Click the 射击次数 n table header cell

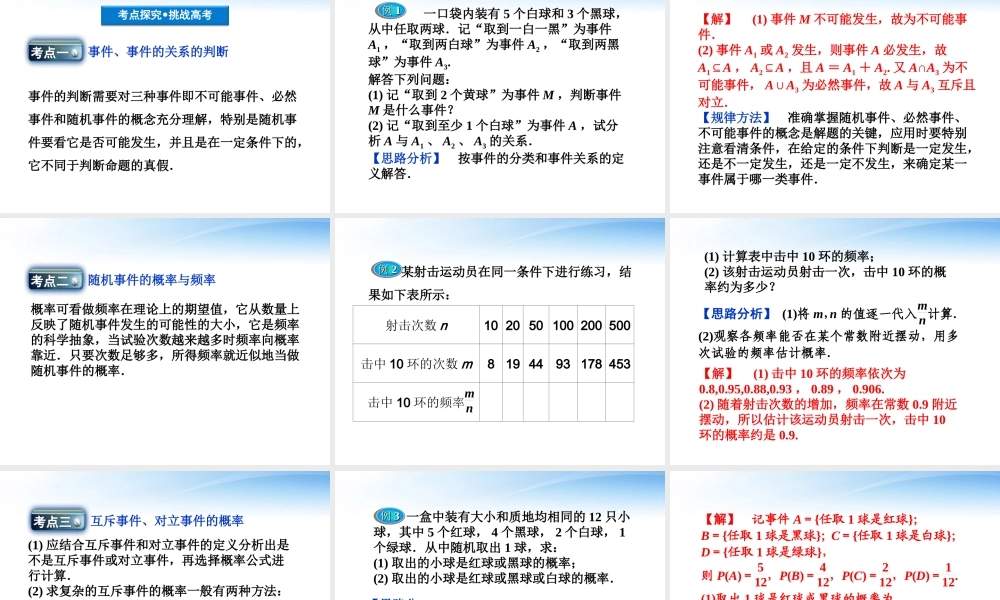416,325
